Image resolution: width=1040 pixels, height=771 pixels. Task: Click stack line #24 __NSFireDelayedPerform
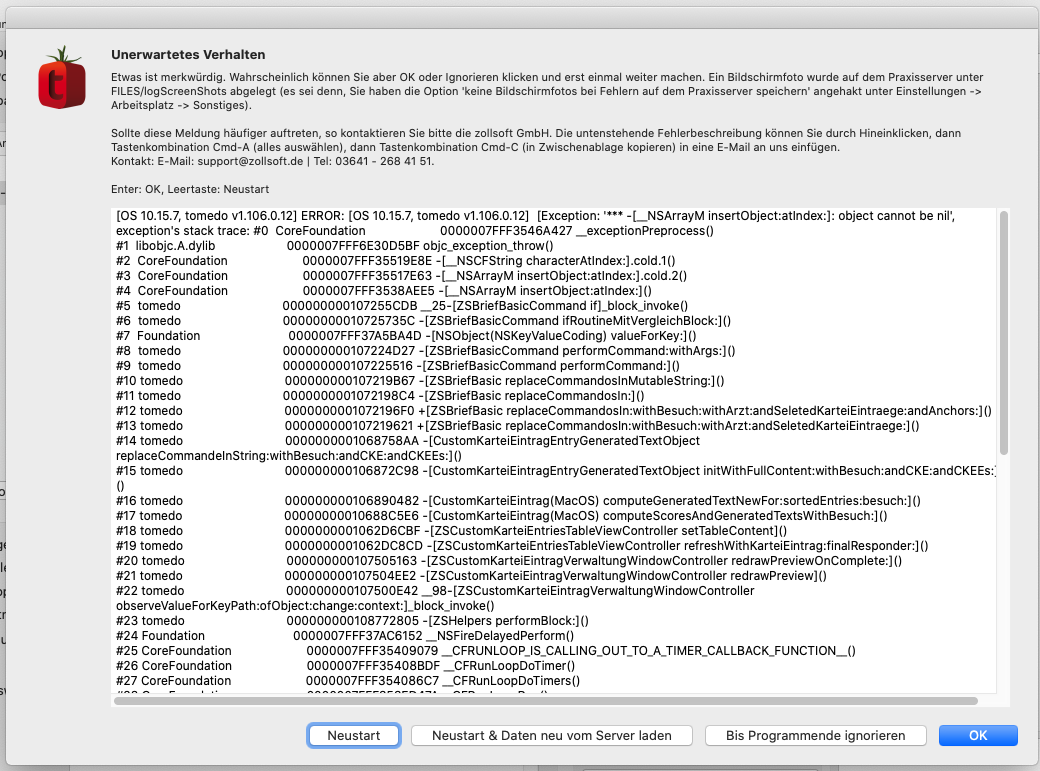coord(346,636)
